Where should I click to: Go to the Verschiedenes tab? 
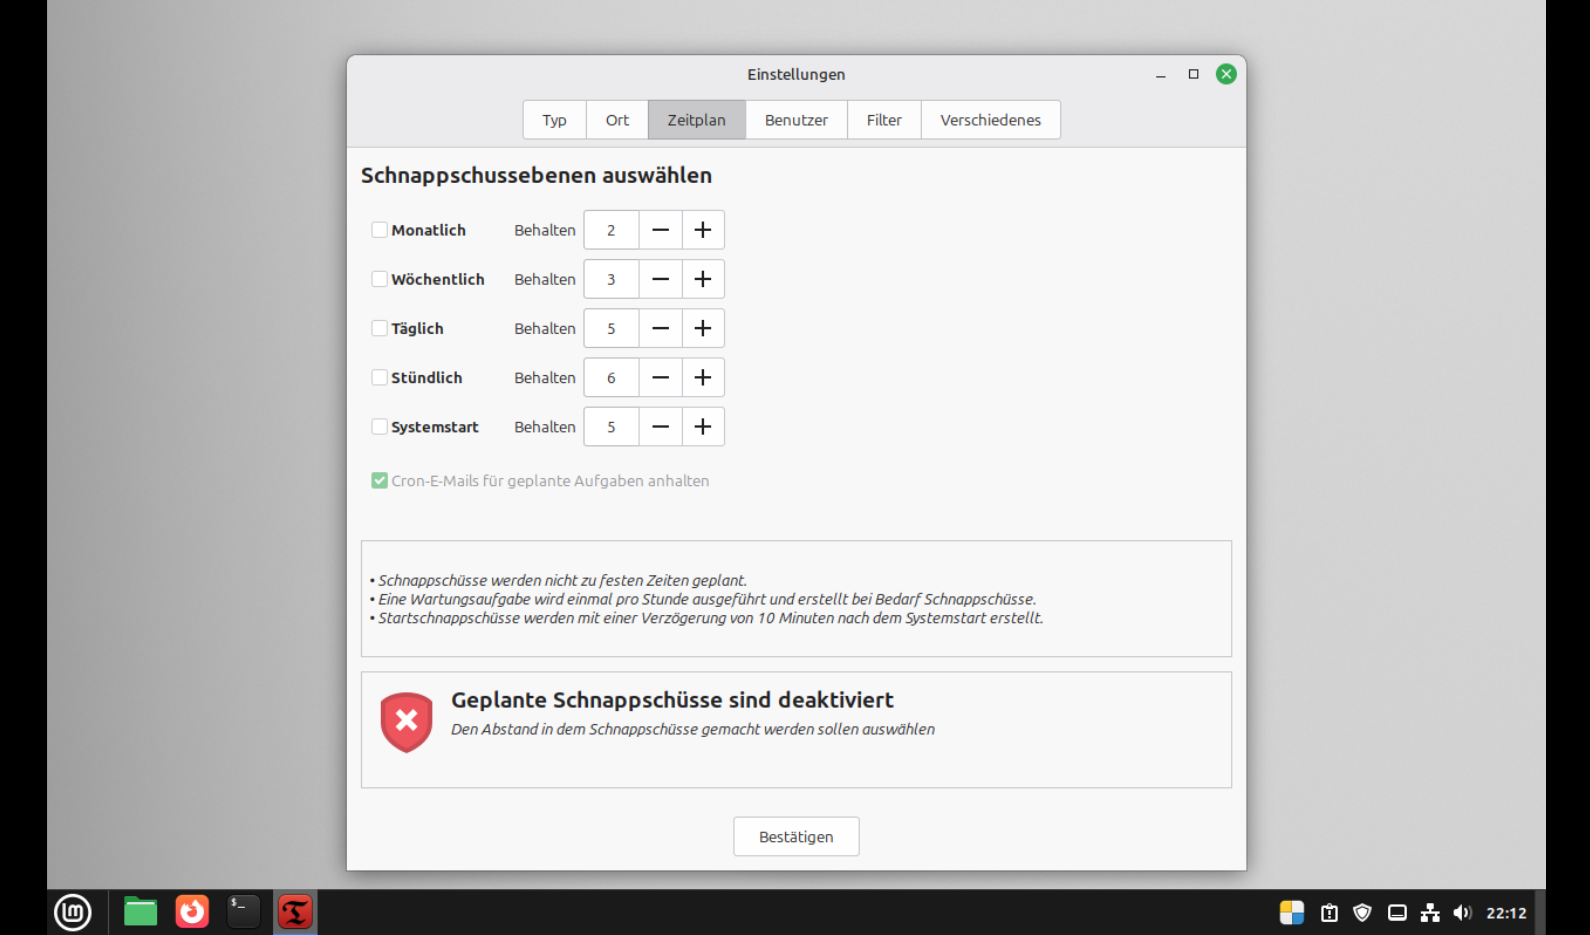coord(990,120)
